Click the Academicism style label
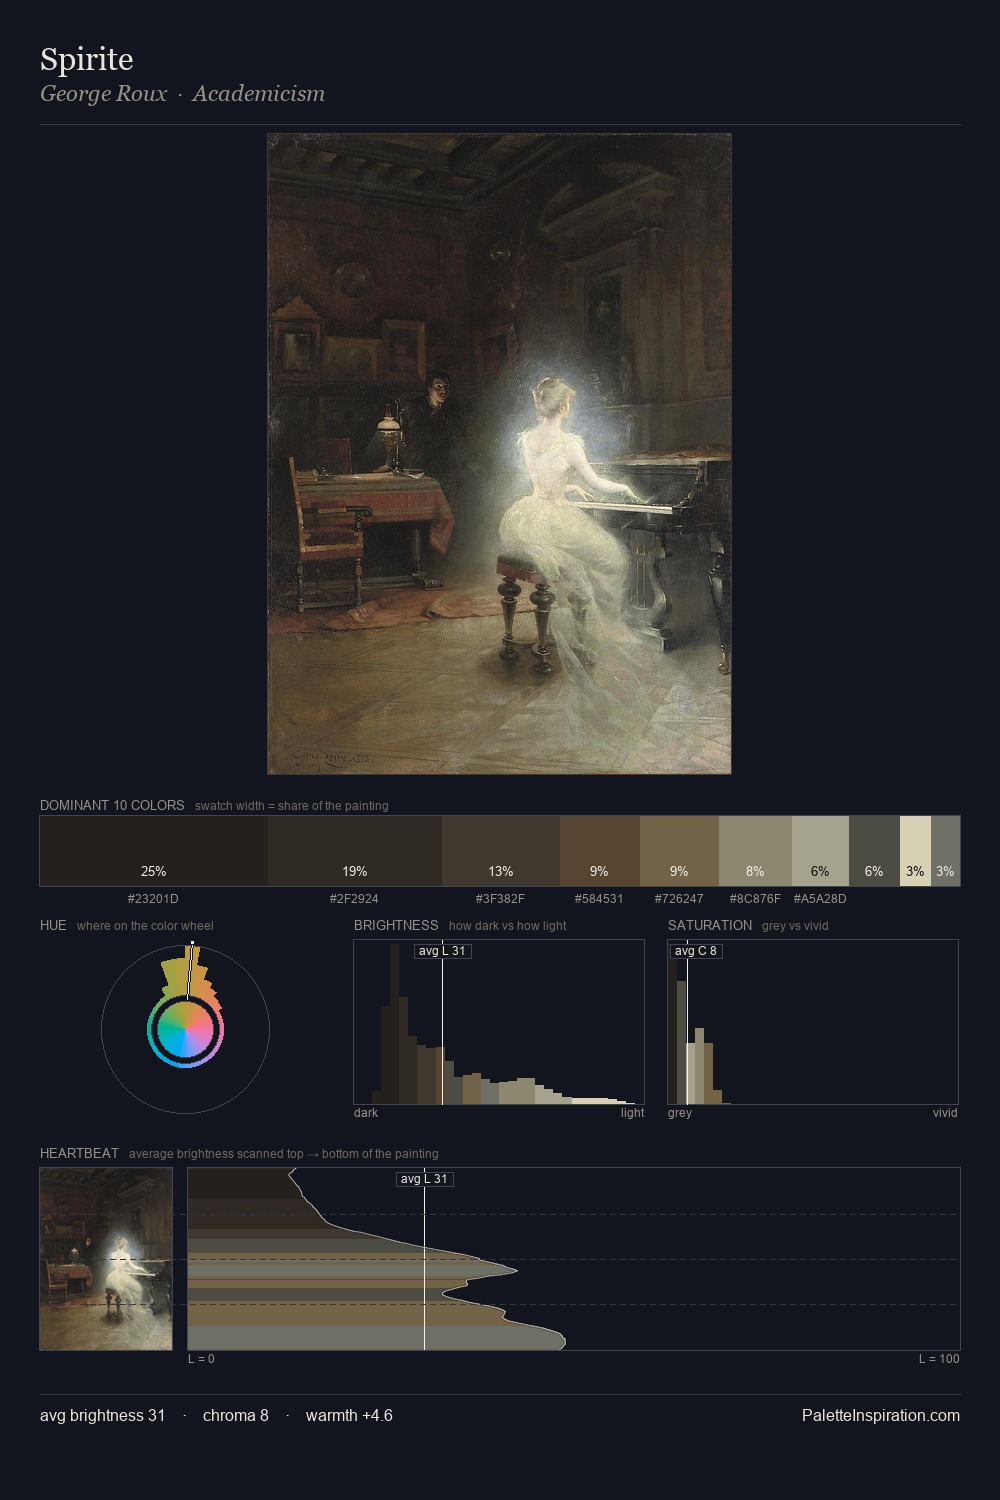Screen dimensions: 1000x1500 pyautogui.click(x=259, y=94)
